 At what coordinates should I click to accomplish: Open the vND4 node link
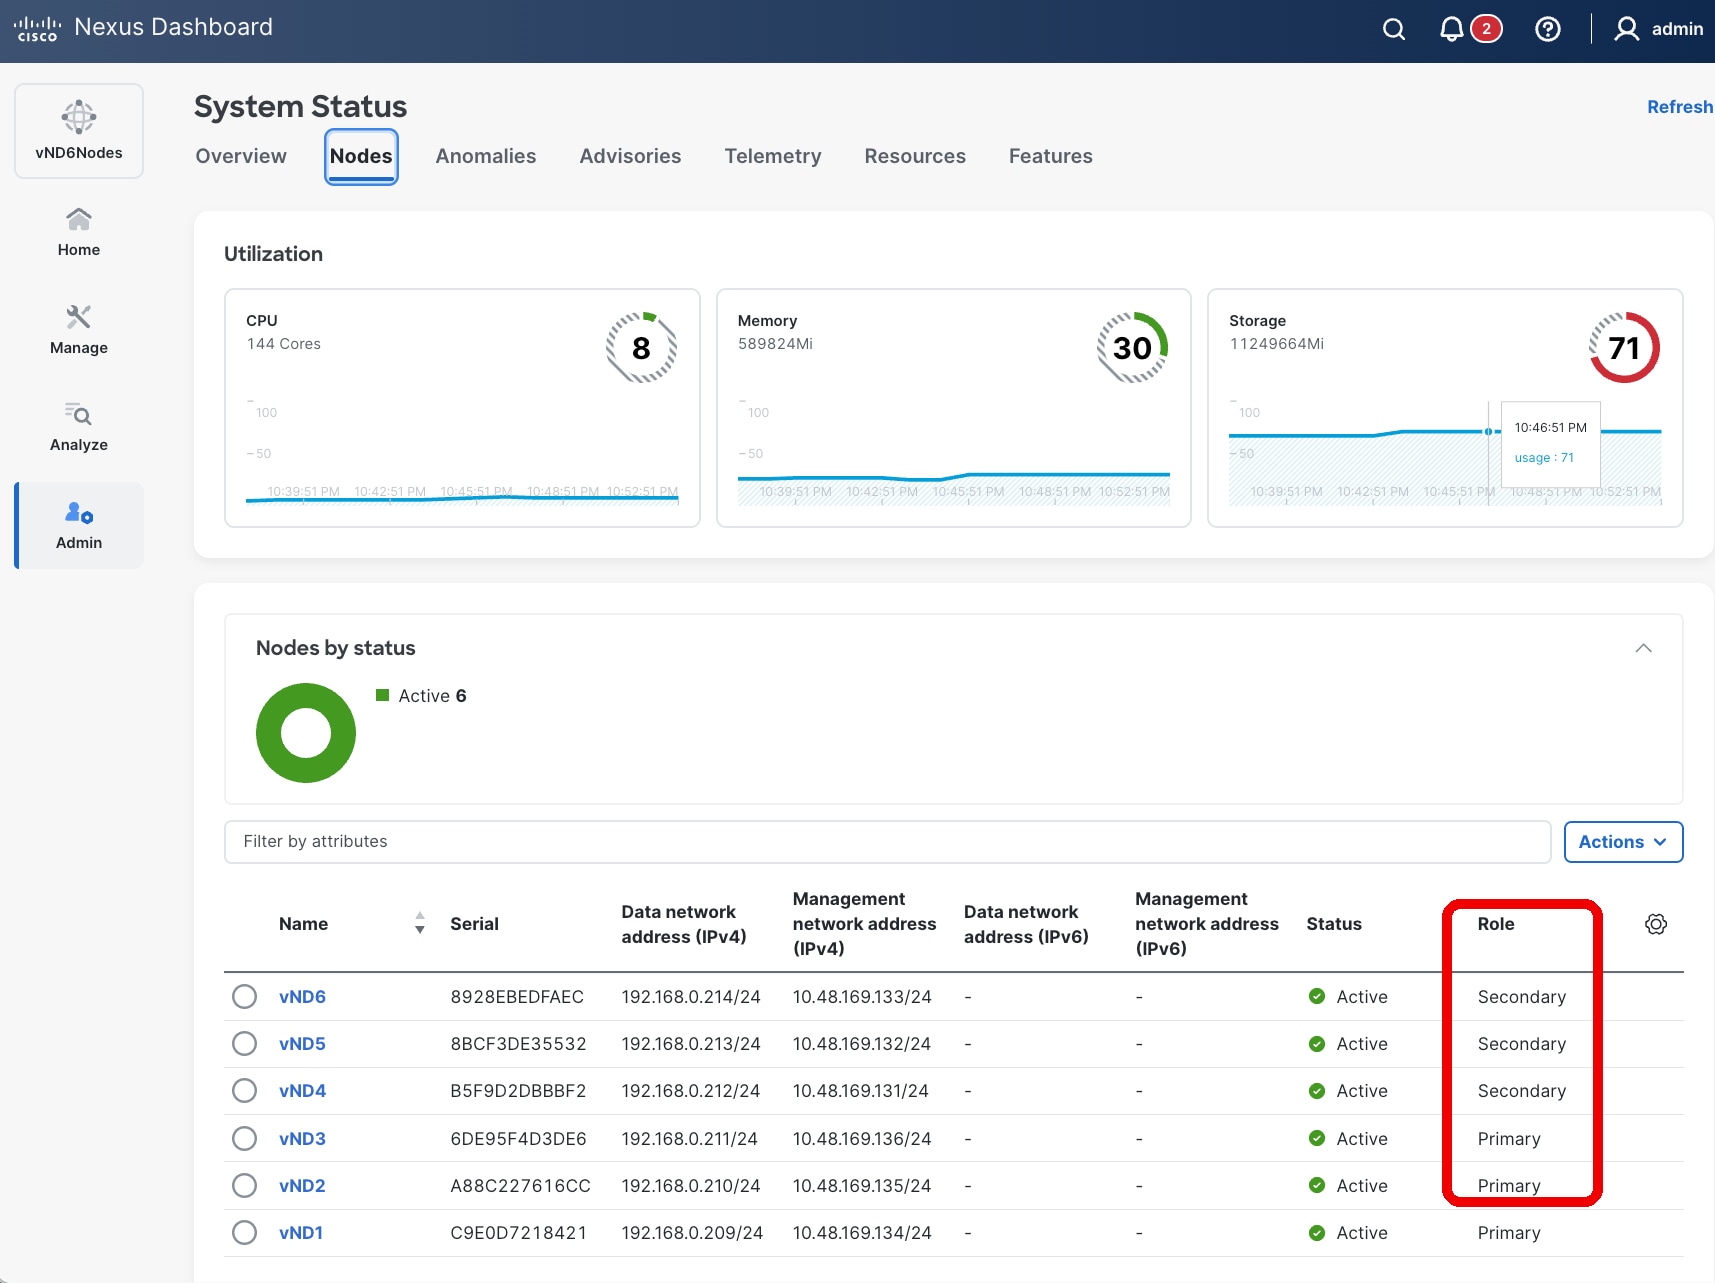click(x=302, y=1091)
